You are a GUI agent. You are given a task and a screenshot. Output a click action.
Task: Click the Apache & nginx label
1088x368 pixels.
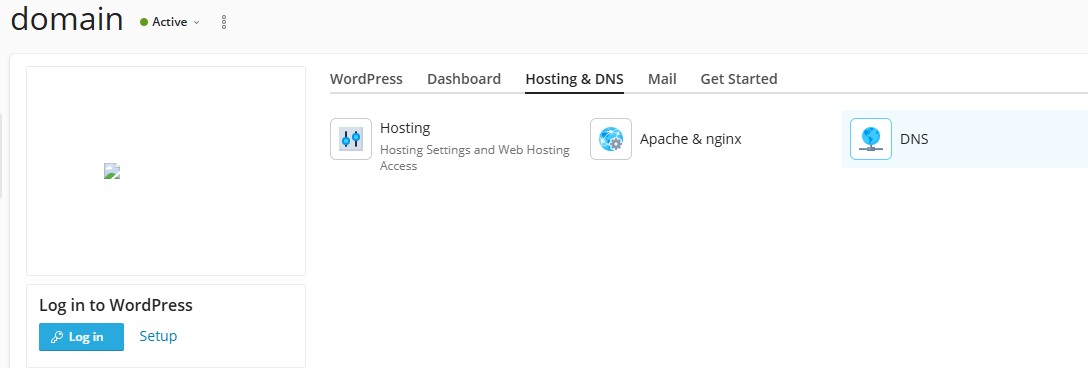tap(690, 139)
